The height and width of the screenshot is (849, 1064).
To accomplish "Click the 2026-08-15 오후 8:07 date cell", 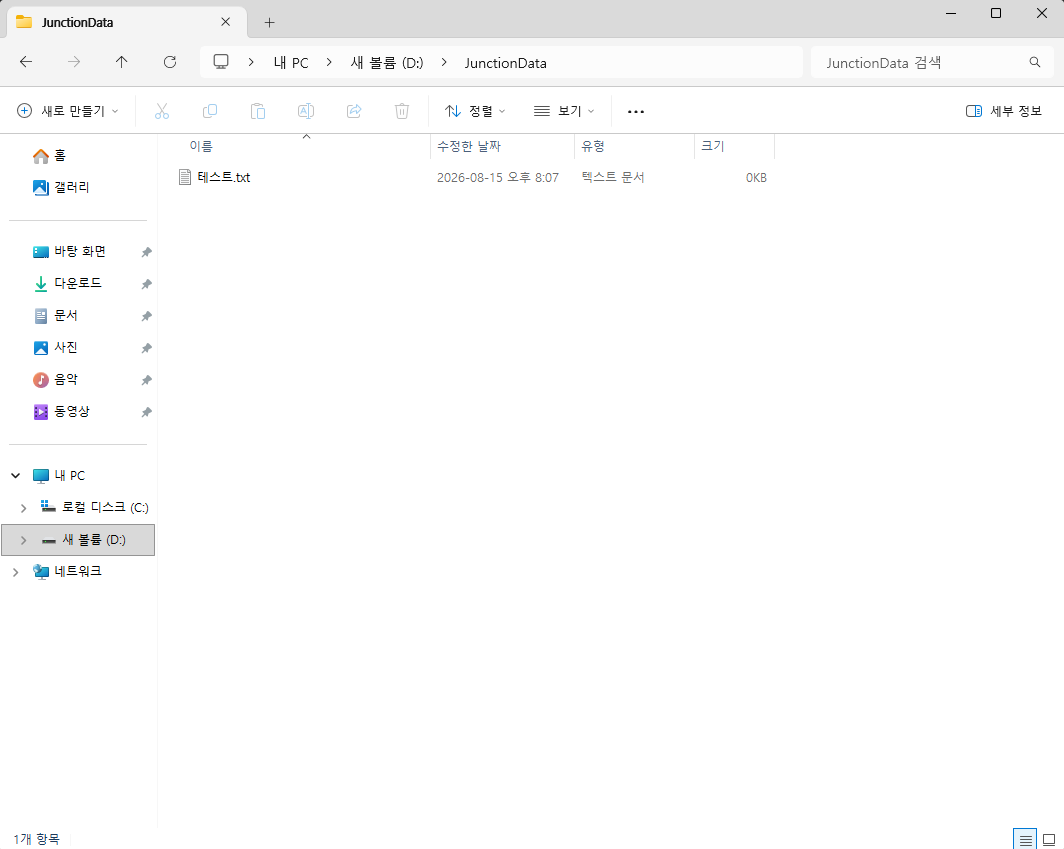I will pos(498,178).
